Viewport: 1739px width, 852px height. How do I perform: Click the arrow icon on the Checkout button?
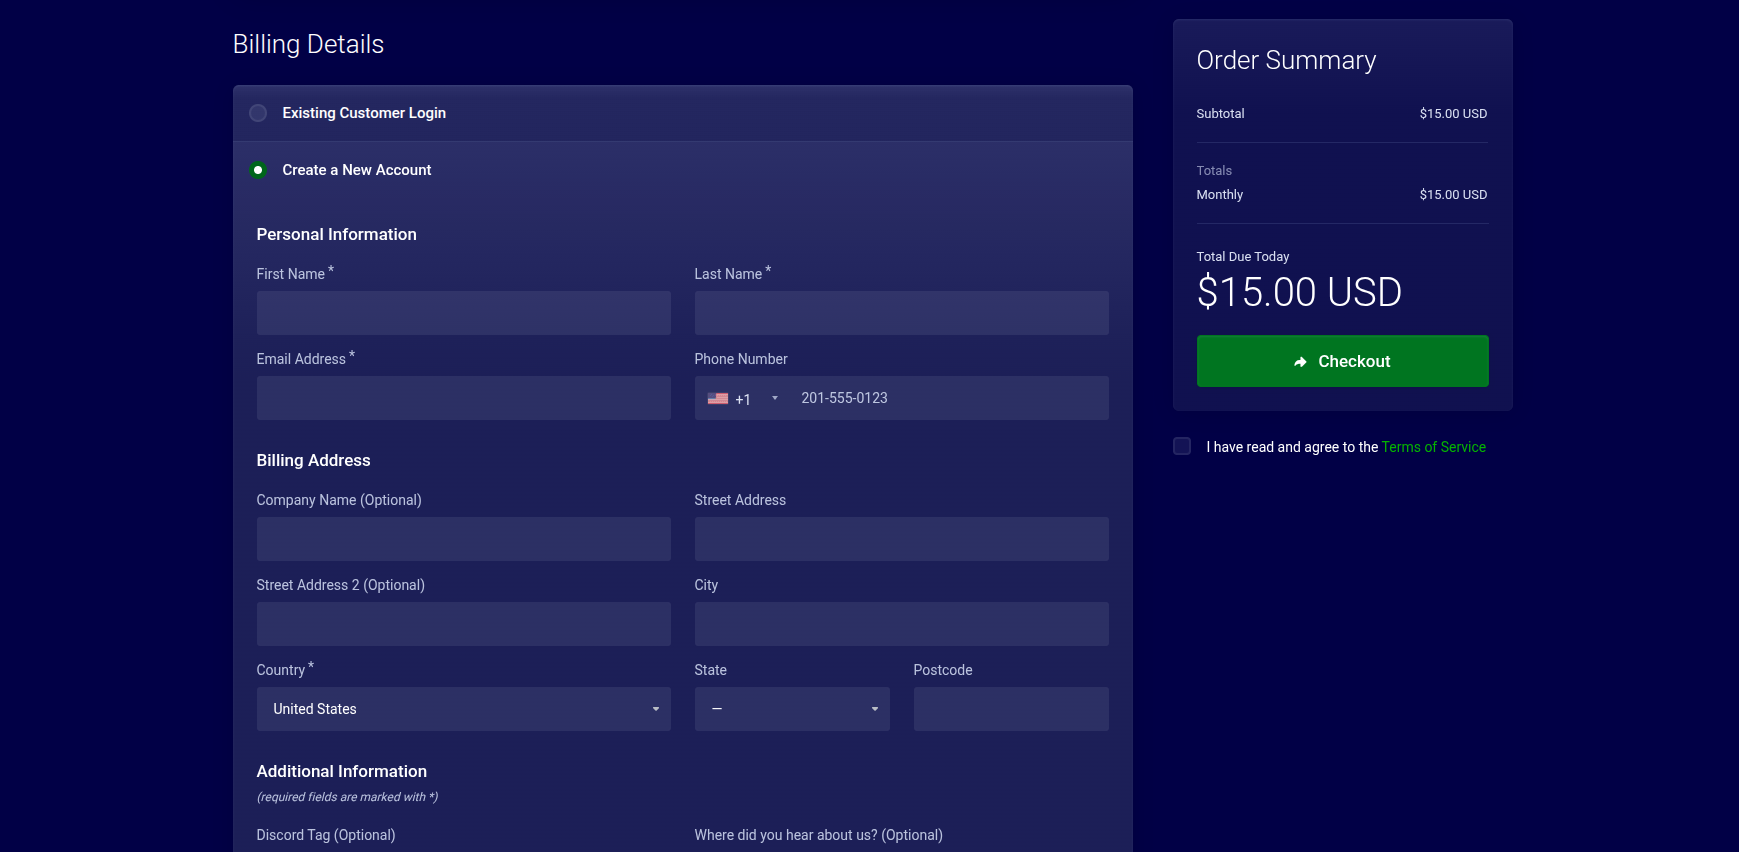click(1300, 362)
